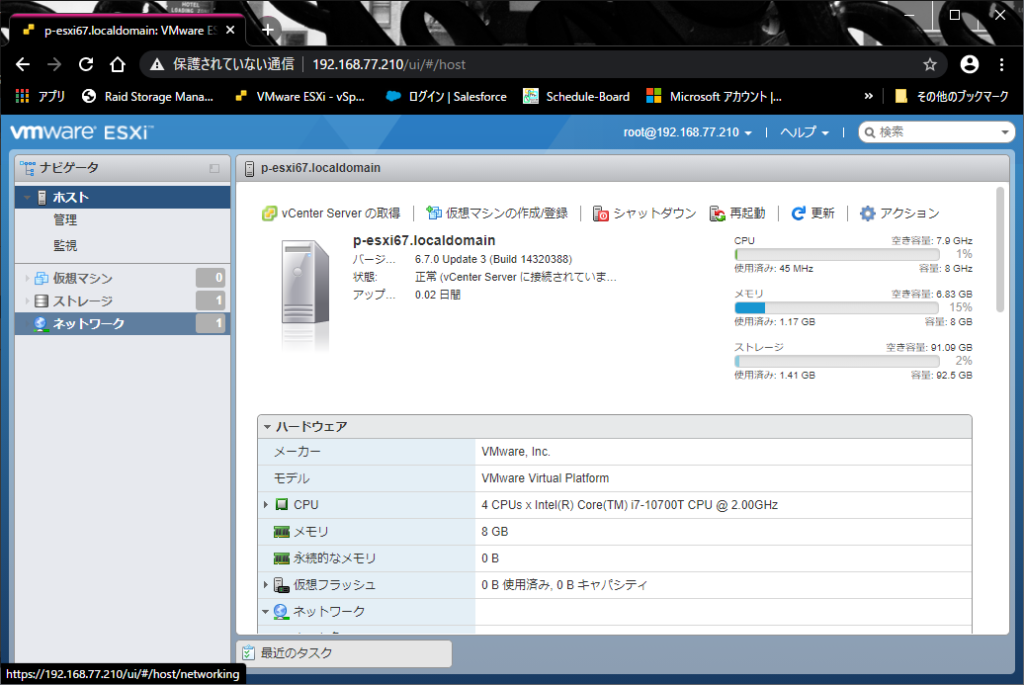Click the VMware ESXi logo

tap(82, 132)
